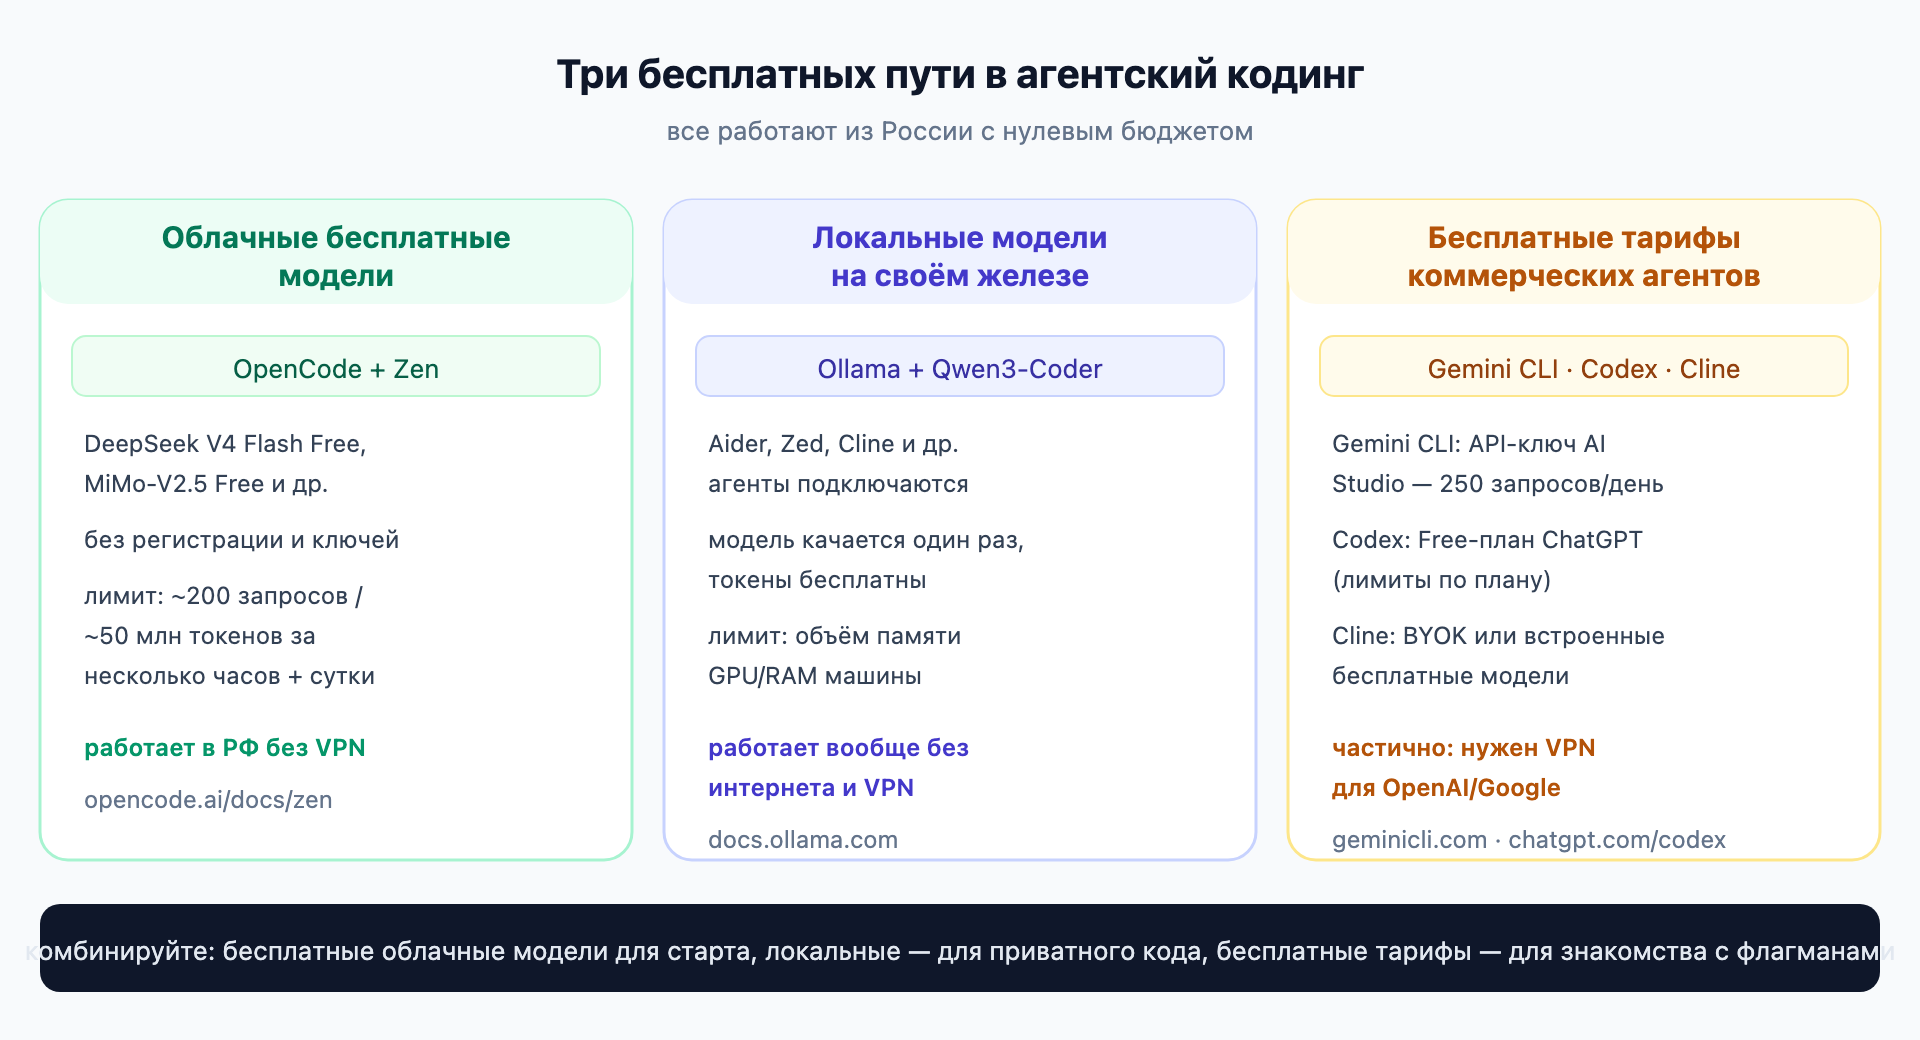Click 'GPU/RAM машины' line
1920x1040 pixels.
point(815,676)
